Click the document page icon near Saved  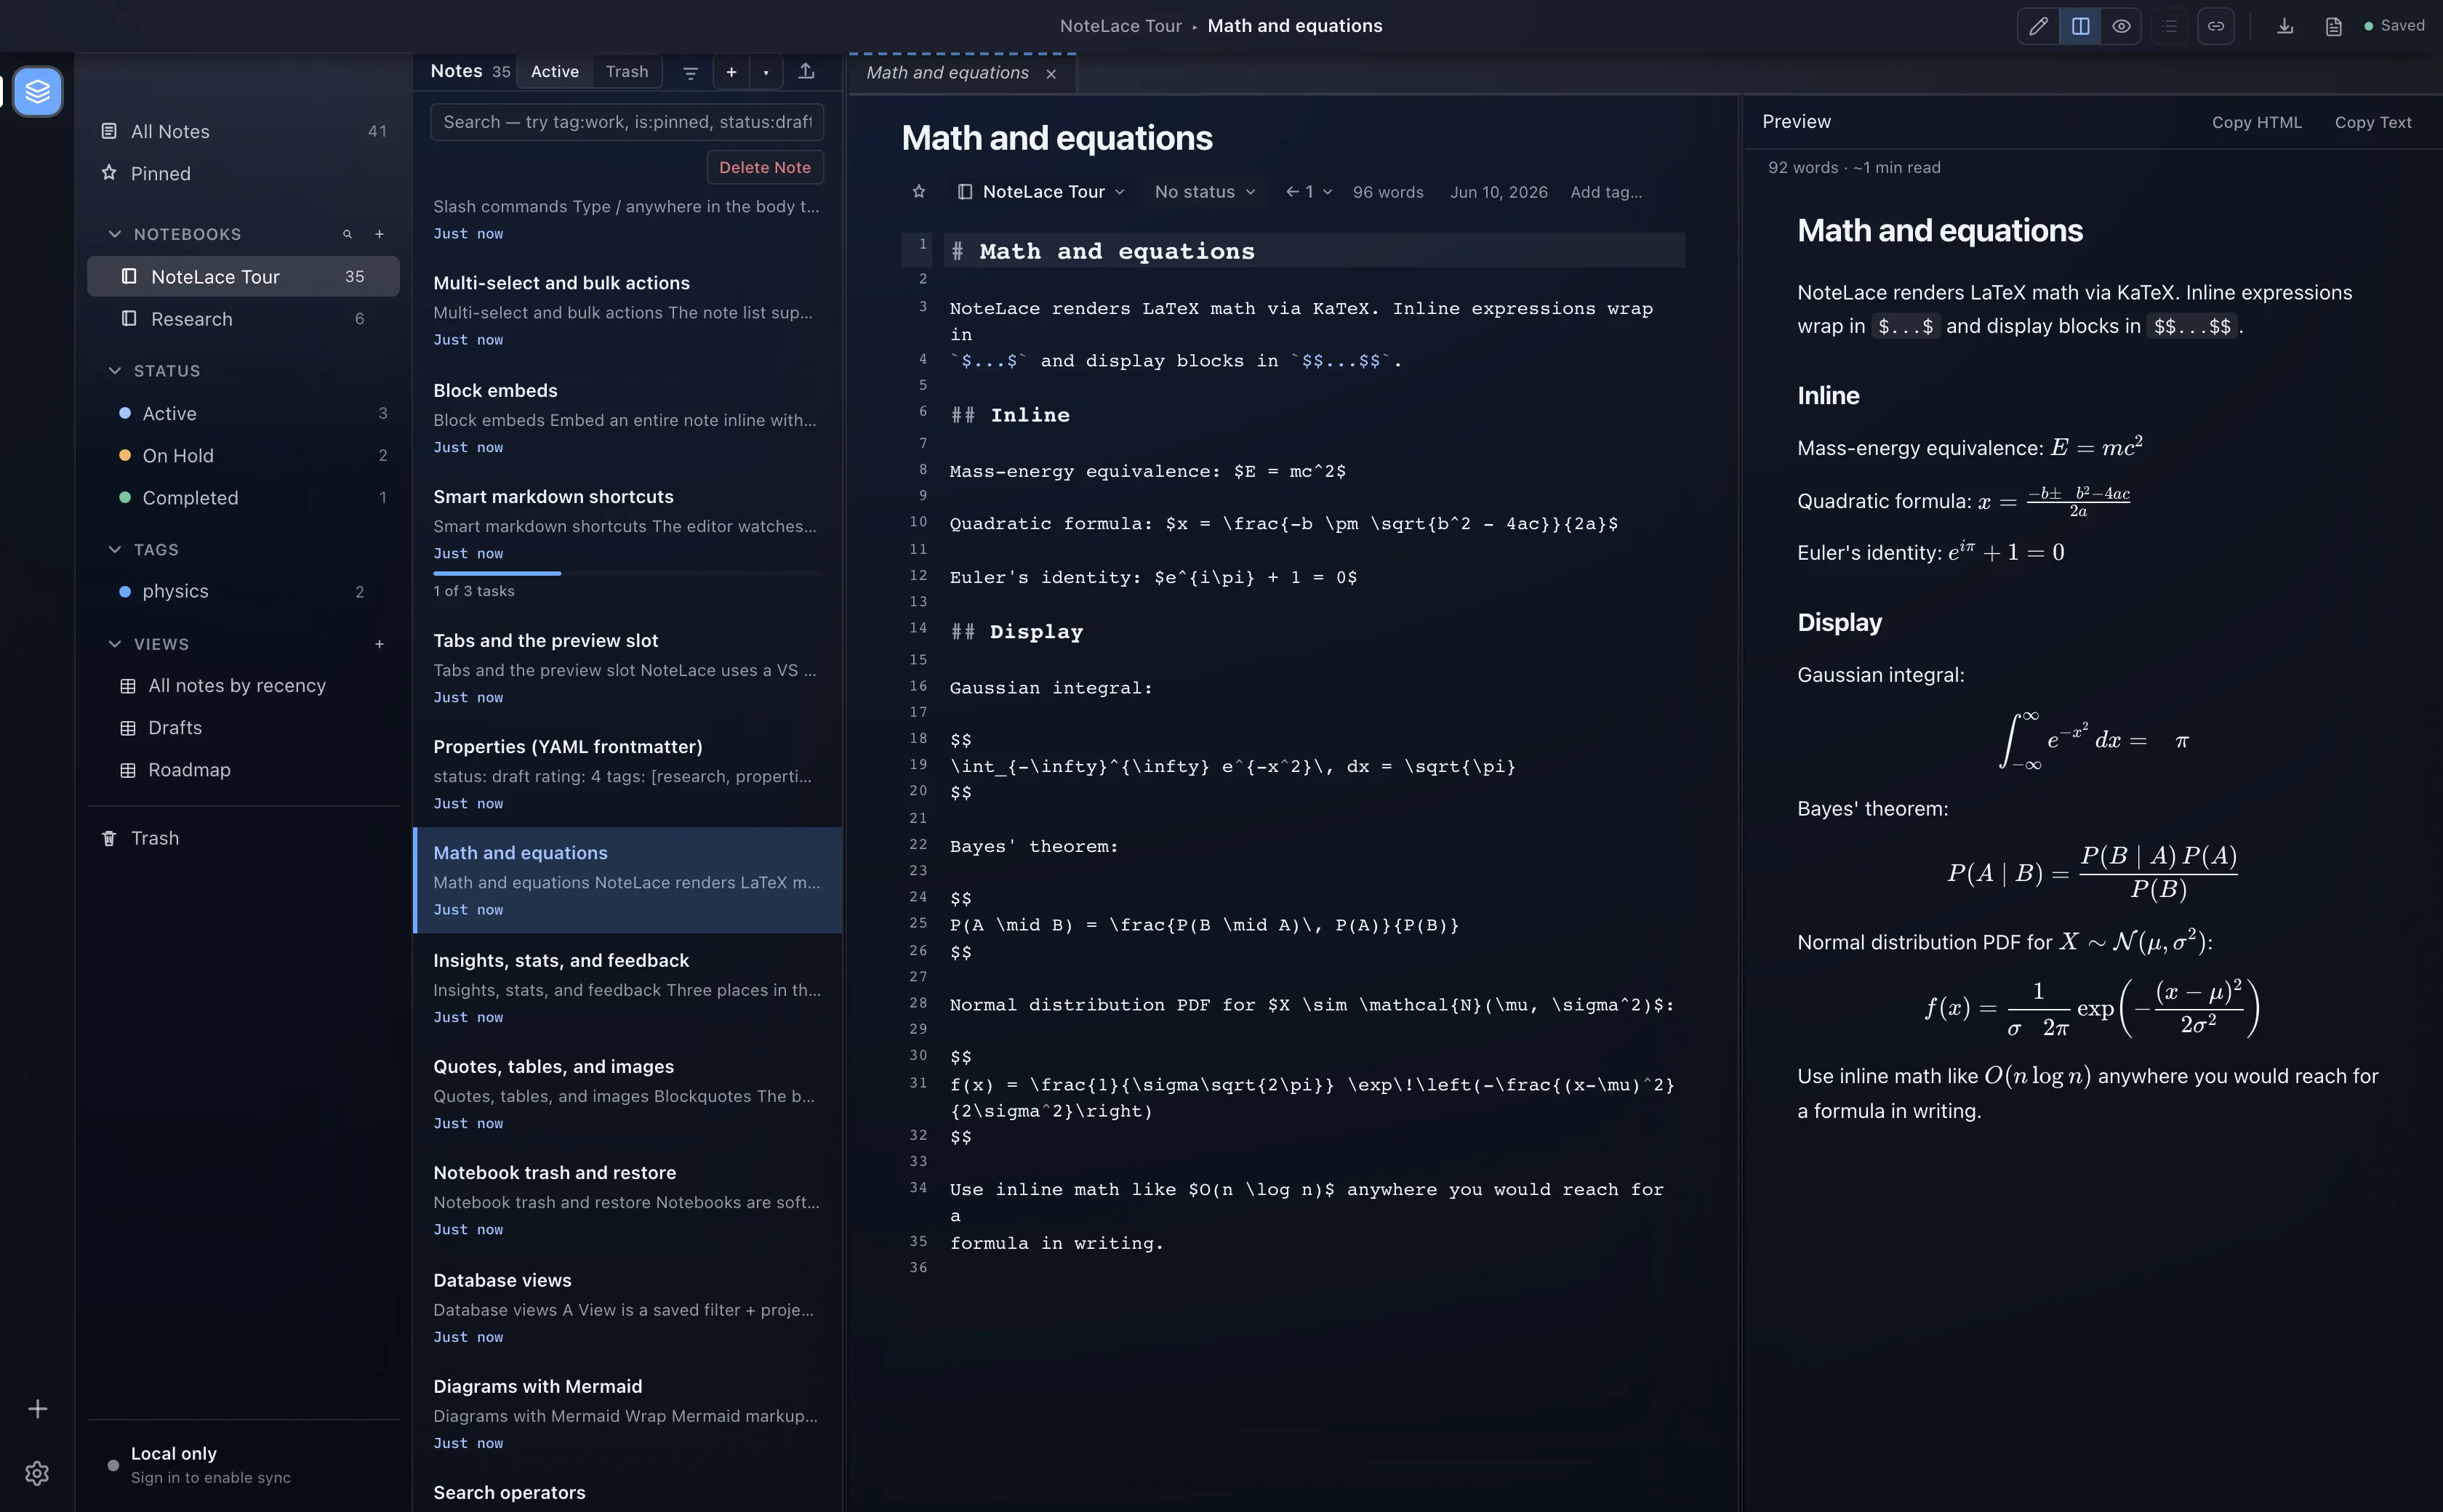(2333, 26)
